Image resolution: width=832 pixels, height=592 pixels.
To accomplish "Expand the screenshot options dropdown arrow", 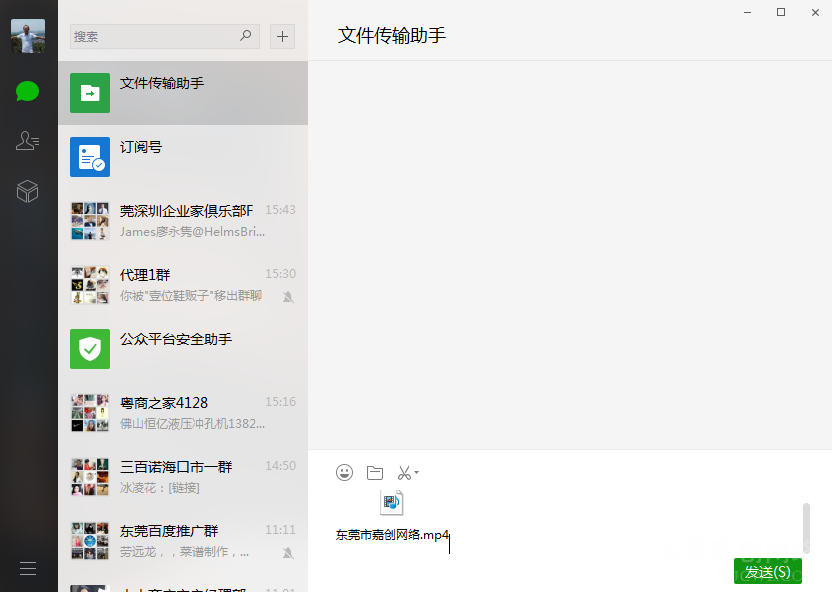I will 417,472.
